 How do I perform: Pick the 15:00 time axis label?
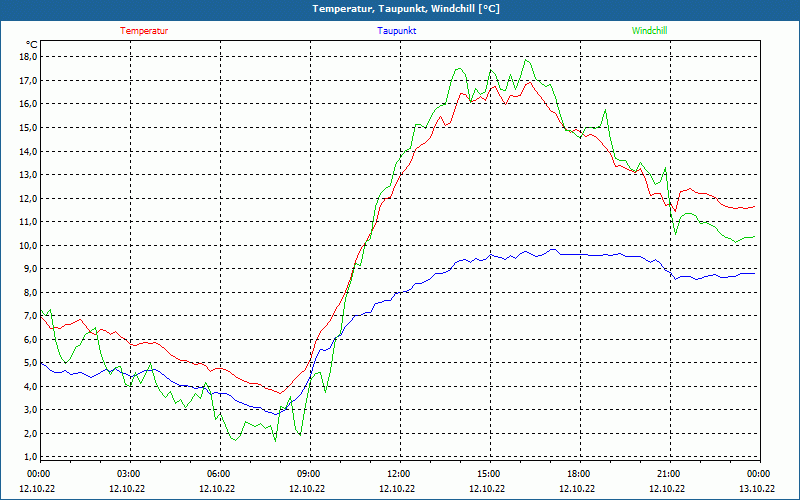click(489, 474)
